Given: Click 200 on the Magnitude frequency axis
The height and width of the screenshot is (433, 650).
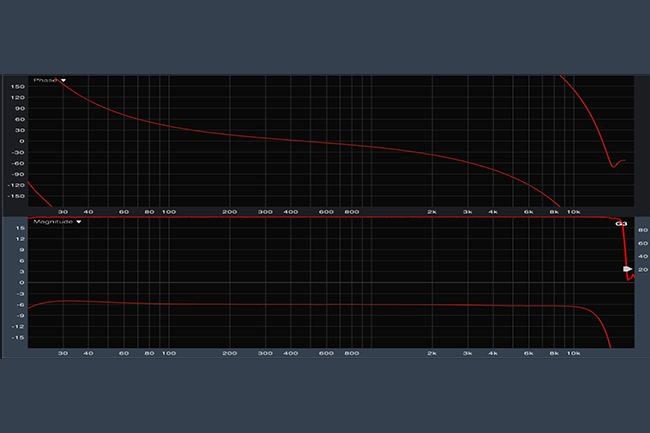Looking at the screenshot, I should [229, 353].
